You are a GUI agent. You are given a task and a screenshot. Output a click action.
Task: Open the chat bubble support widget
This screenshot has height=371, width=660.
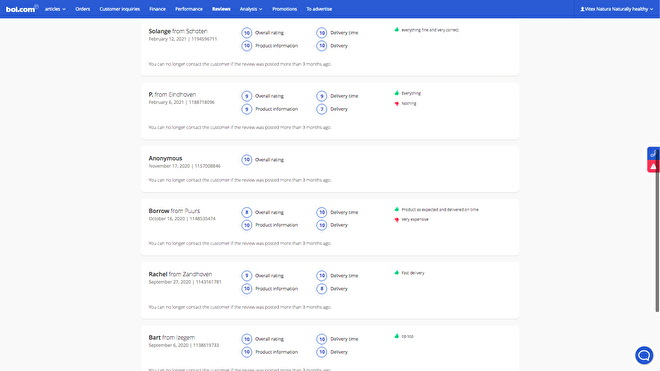pyautogui.click(x=644, y=355)
